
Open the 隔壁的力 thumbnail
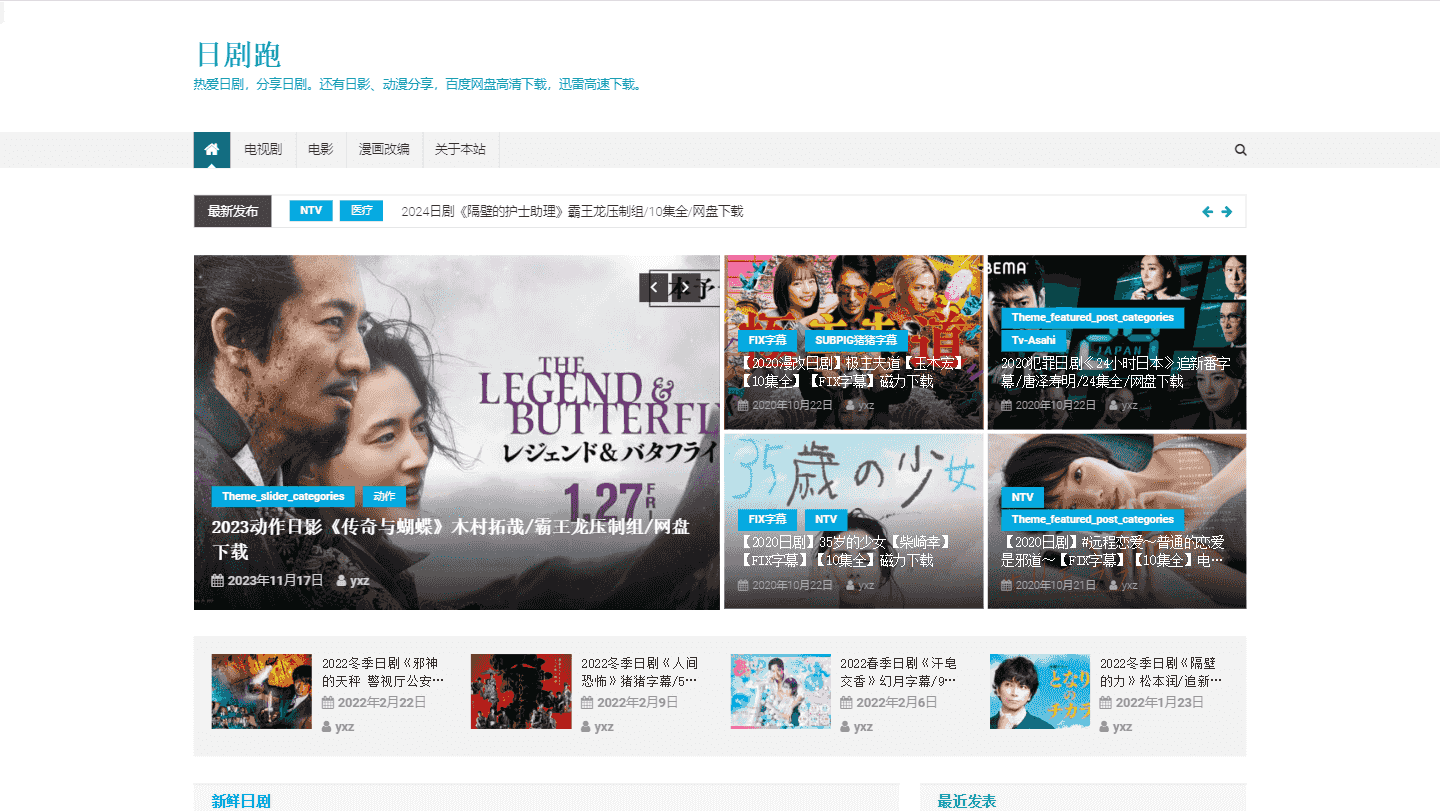1040,691
